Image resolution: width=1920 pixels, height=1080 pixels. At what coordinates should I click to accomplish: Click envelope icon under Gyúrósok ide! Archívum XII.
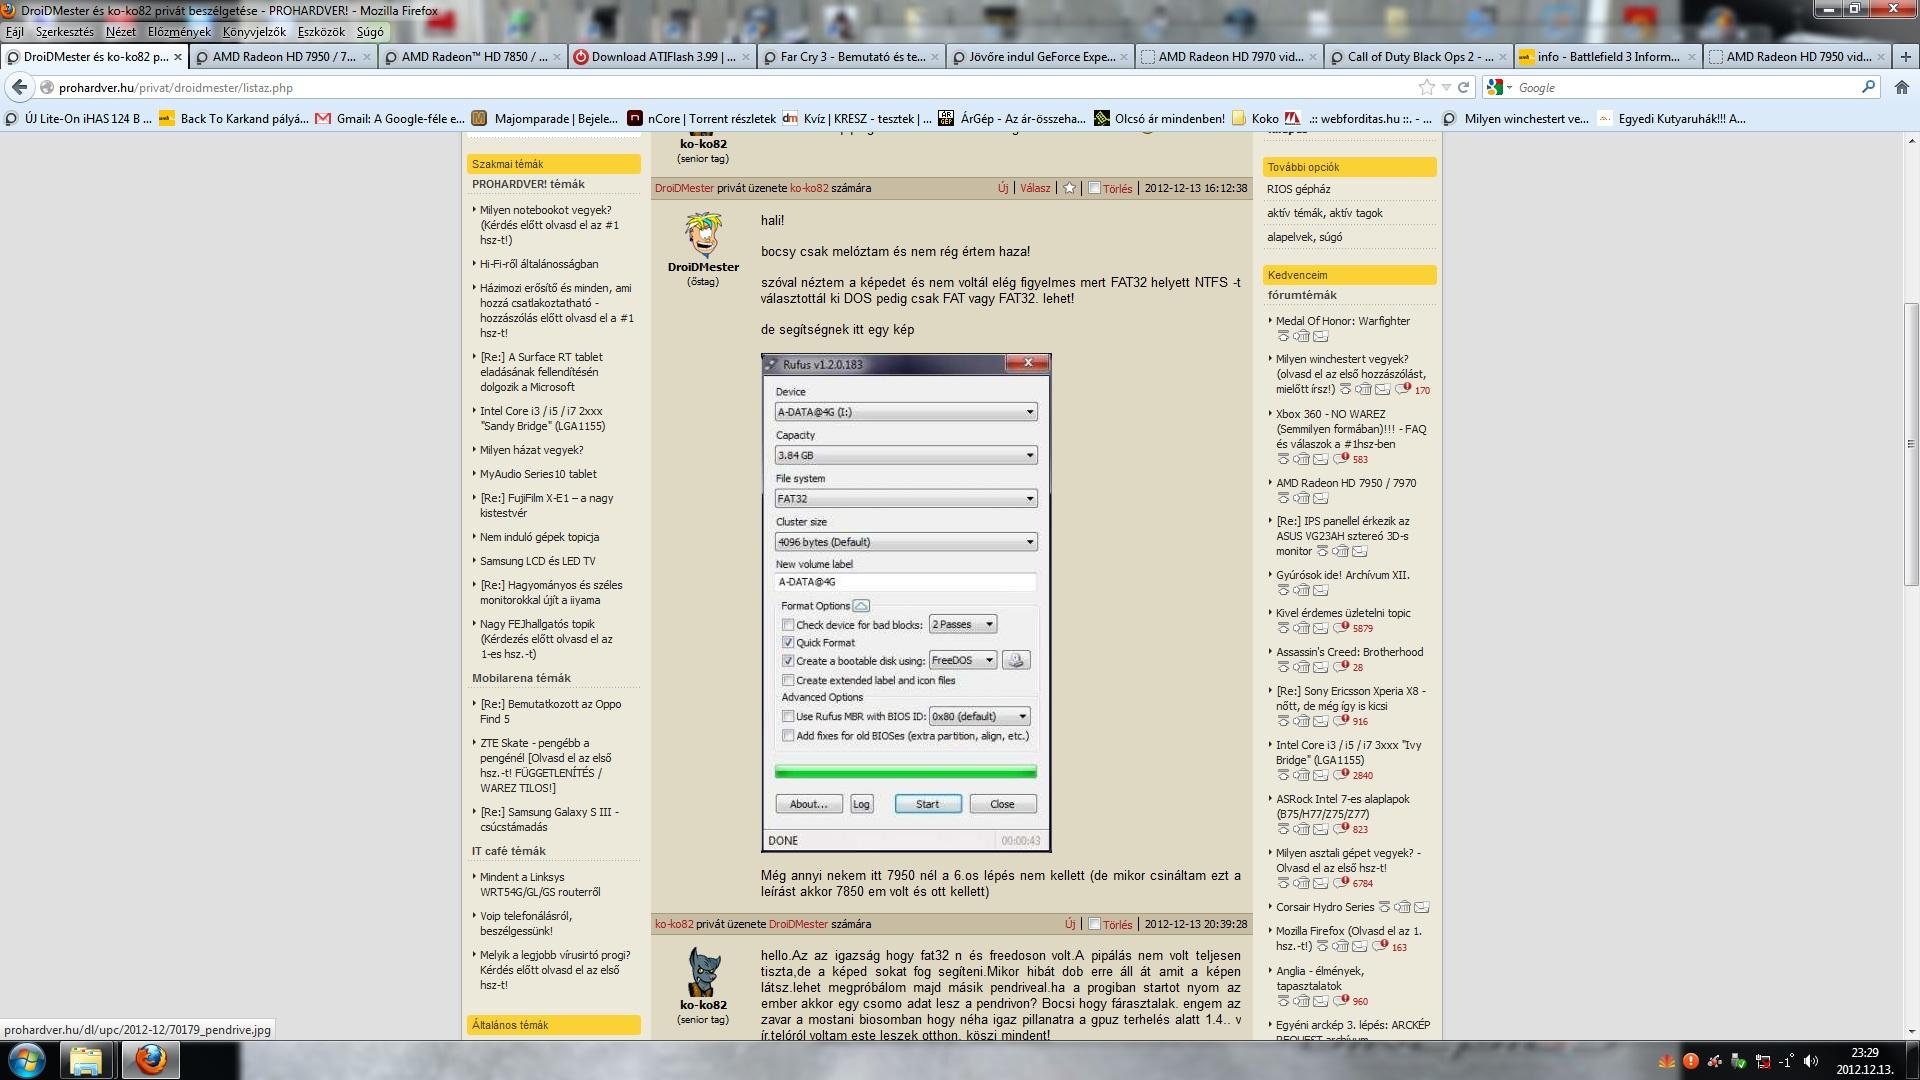[1320, 591]
